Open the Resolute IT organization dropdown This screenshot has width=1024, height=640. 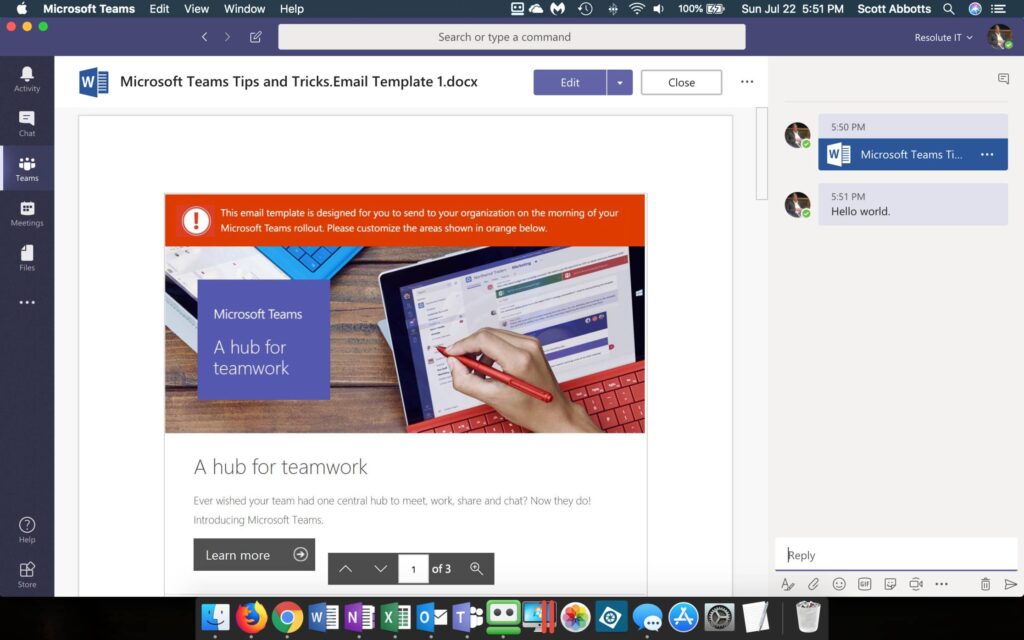pos(943,37)
